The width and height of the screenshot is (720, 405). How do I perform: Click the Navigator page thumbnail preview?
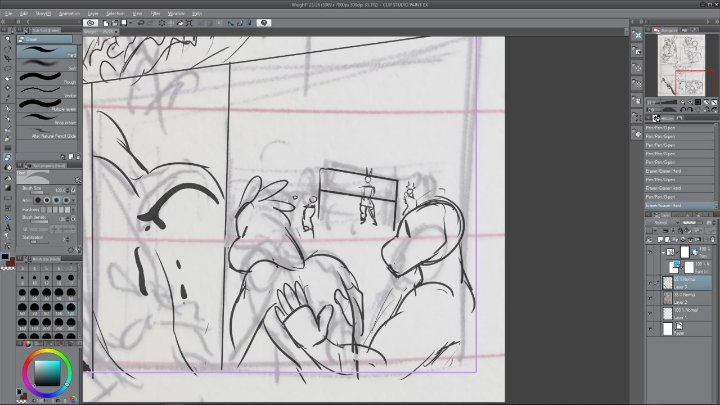tap(681, 66)
